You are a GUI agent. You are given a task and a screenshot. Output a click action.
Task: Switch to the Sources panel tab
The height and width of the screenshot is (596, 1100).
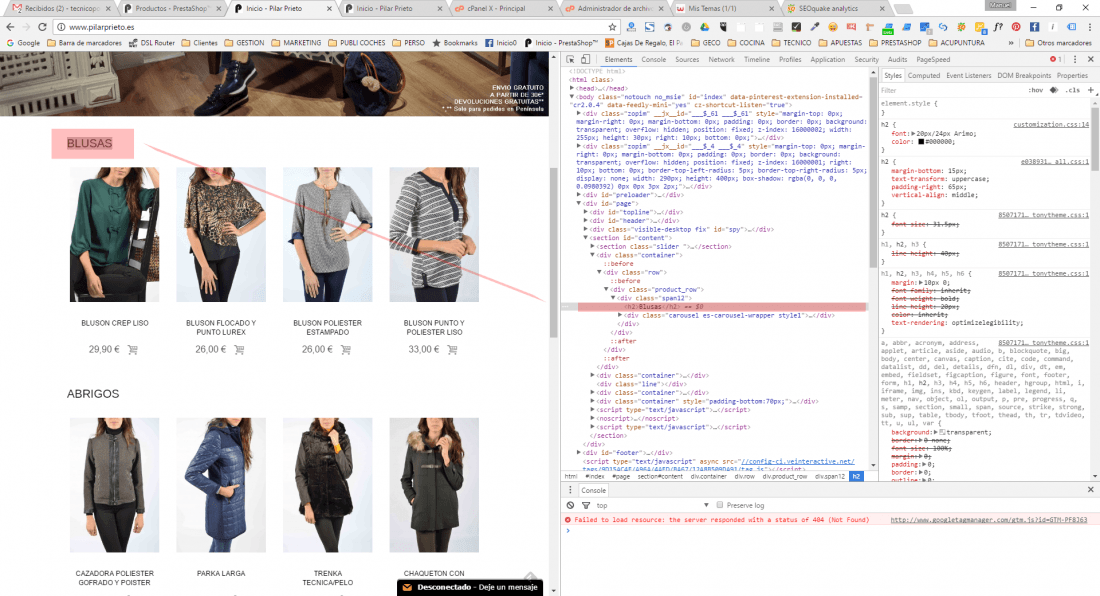(687, 60)
